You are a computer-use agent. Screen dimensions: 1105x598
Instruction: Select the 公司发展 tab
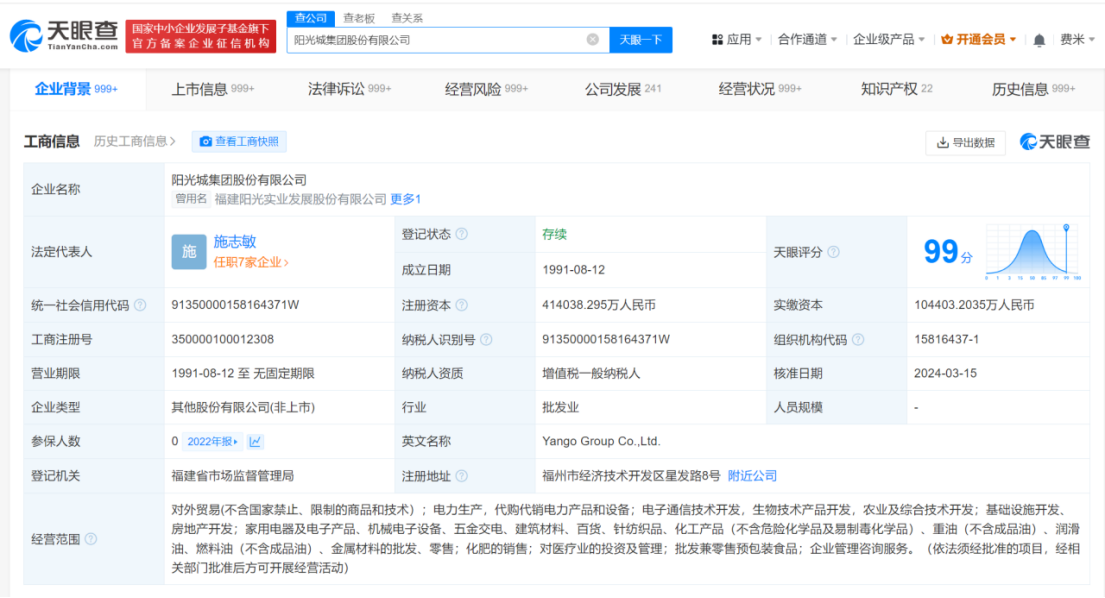(623, 89)
